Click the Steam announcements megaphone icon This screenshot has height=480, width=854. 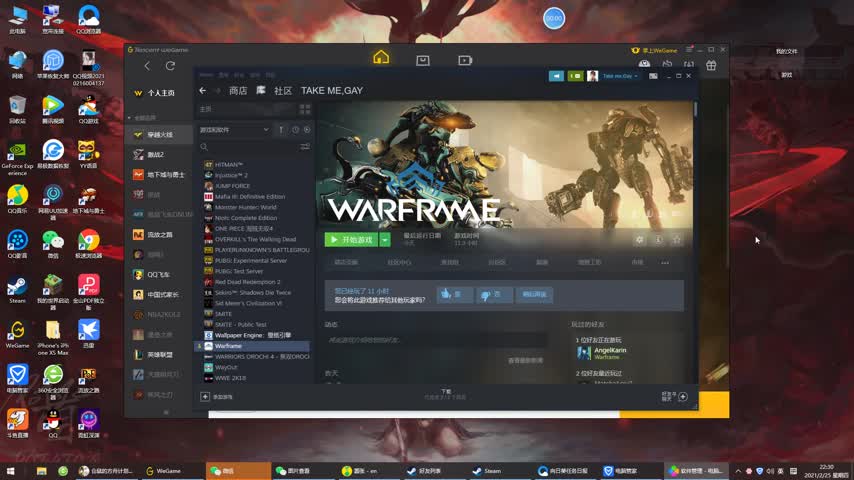point(556,76)
